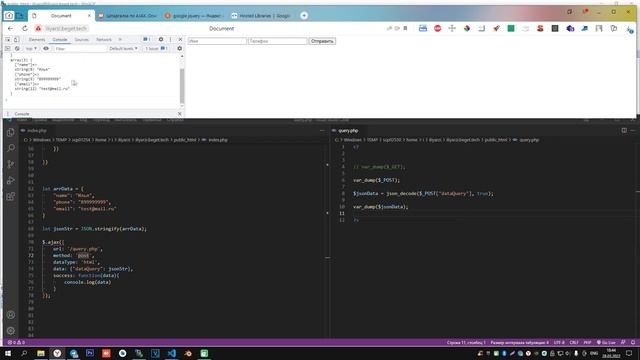This screenshot has height=360, width=640.
Task: Open a new browser tab with plus button
Action: (304, 16)
